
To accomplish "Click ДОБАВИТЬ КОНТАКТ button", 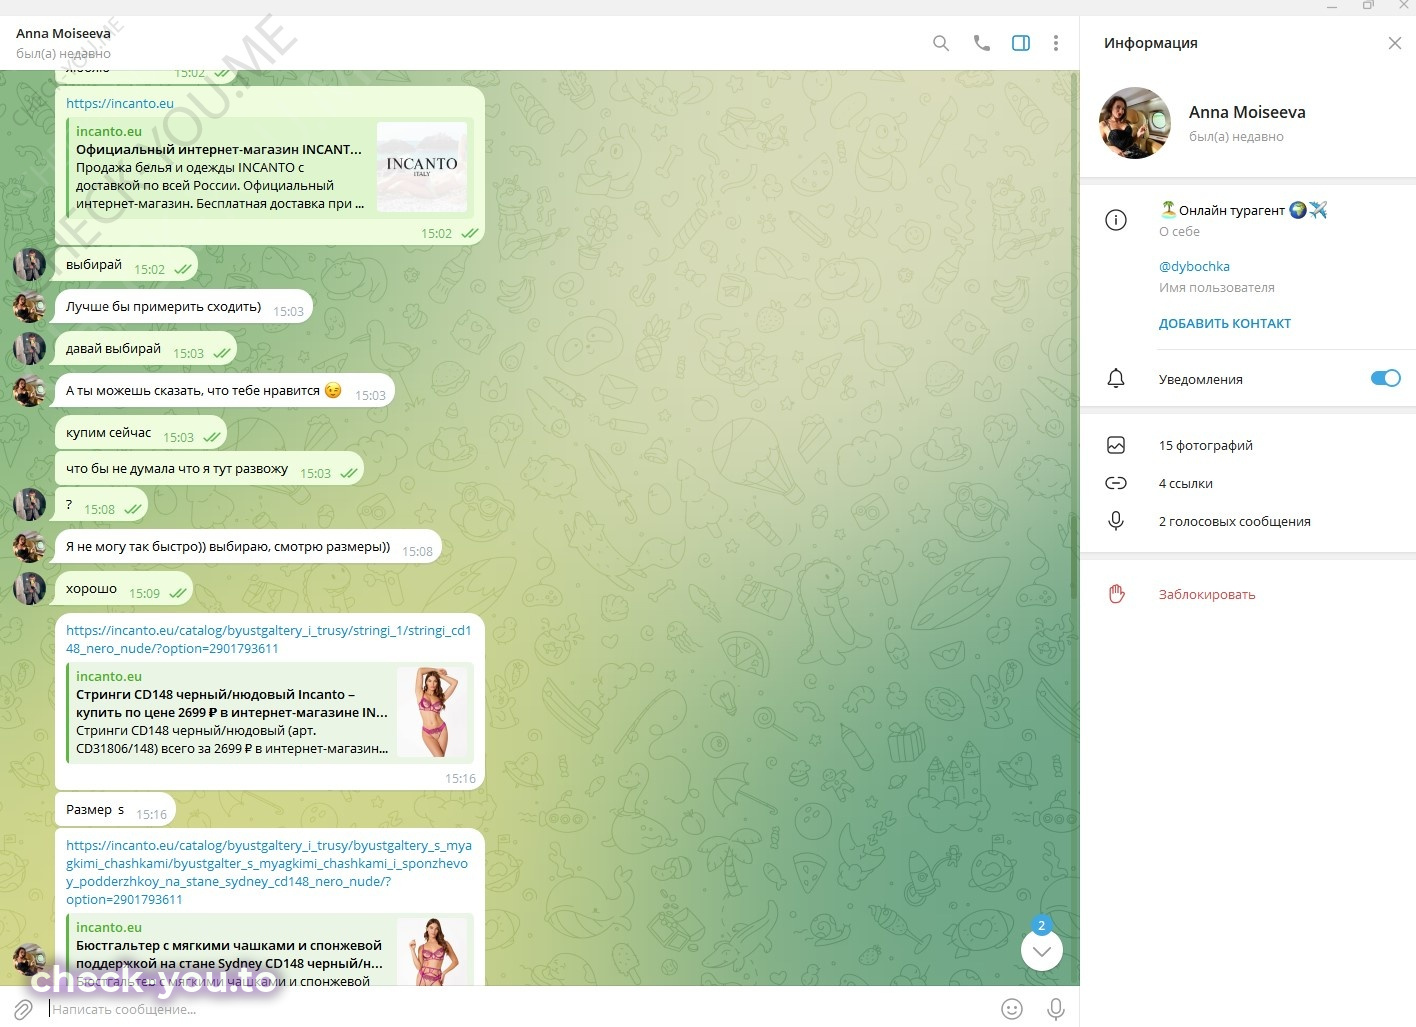I will coord(1225,323).
